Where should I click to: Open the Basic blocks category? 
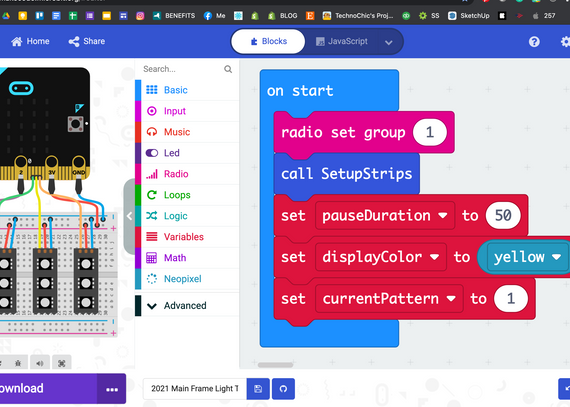tap(187, 90)
